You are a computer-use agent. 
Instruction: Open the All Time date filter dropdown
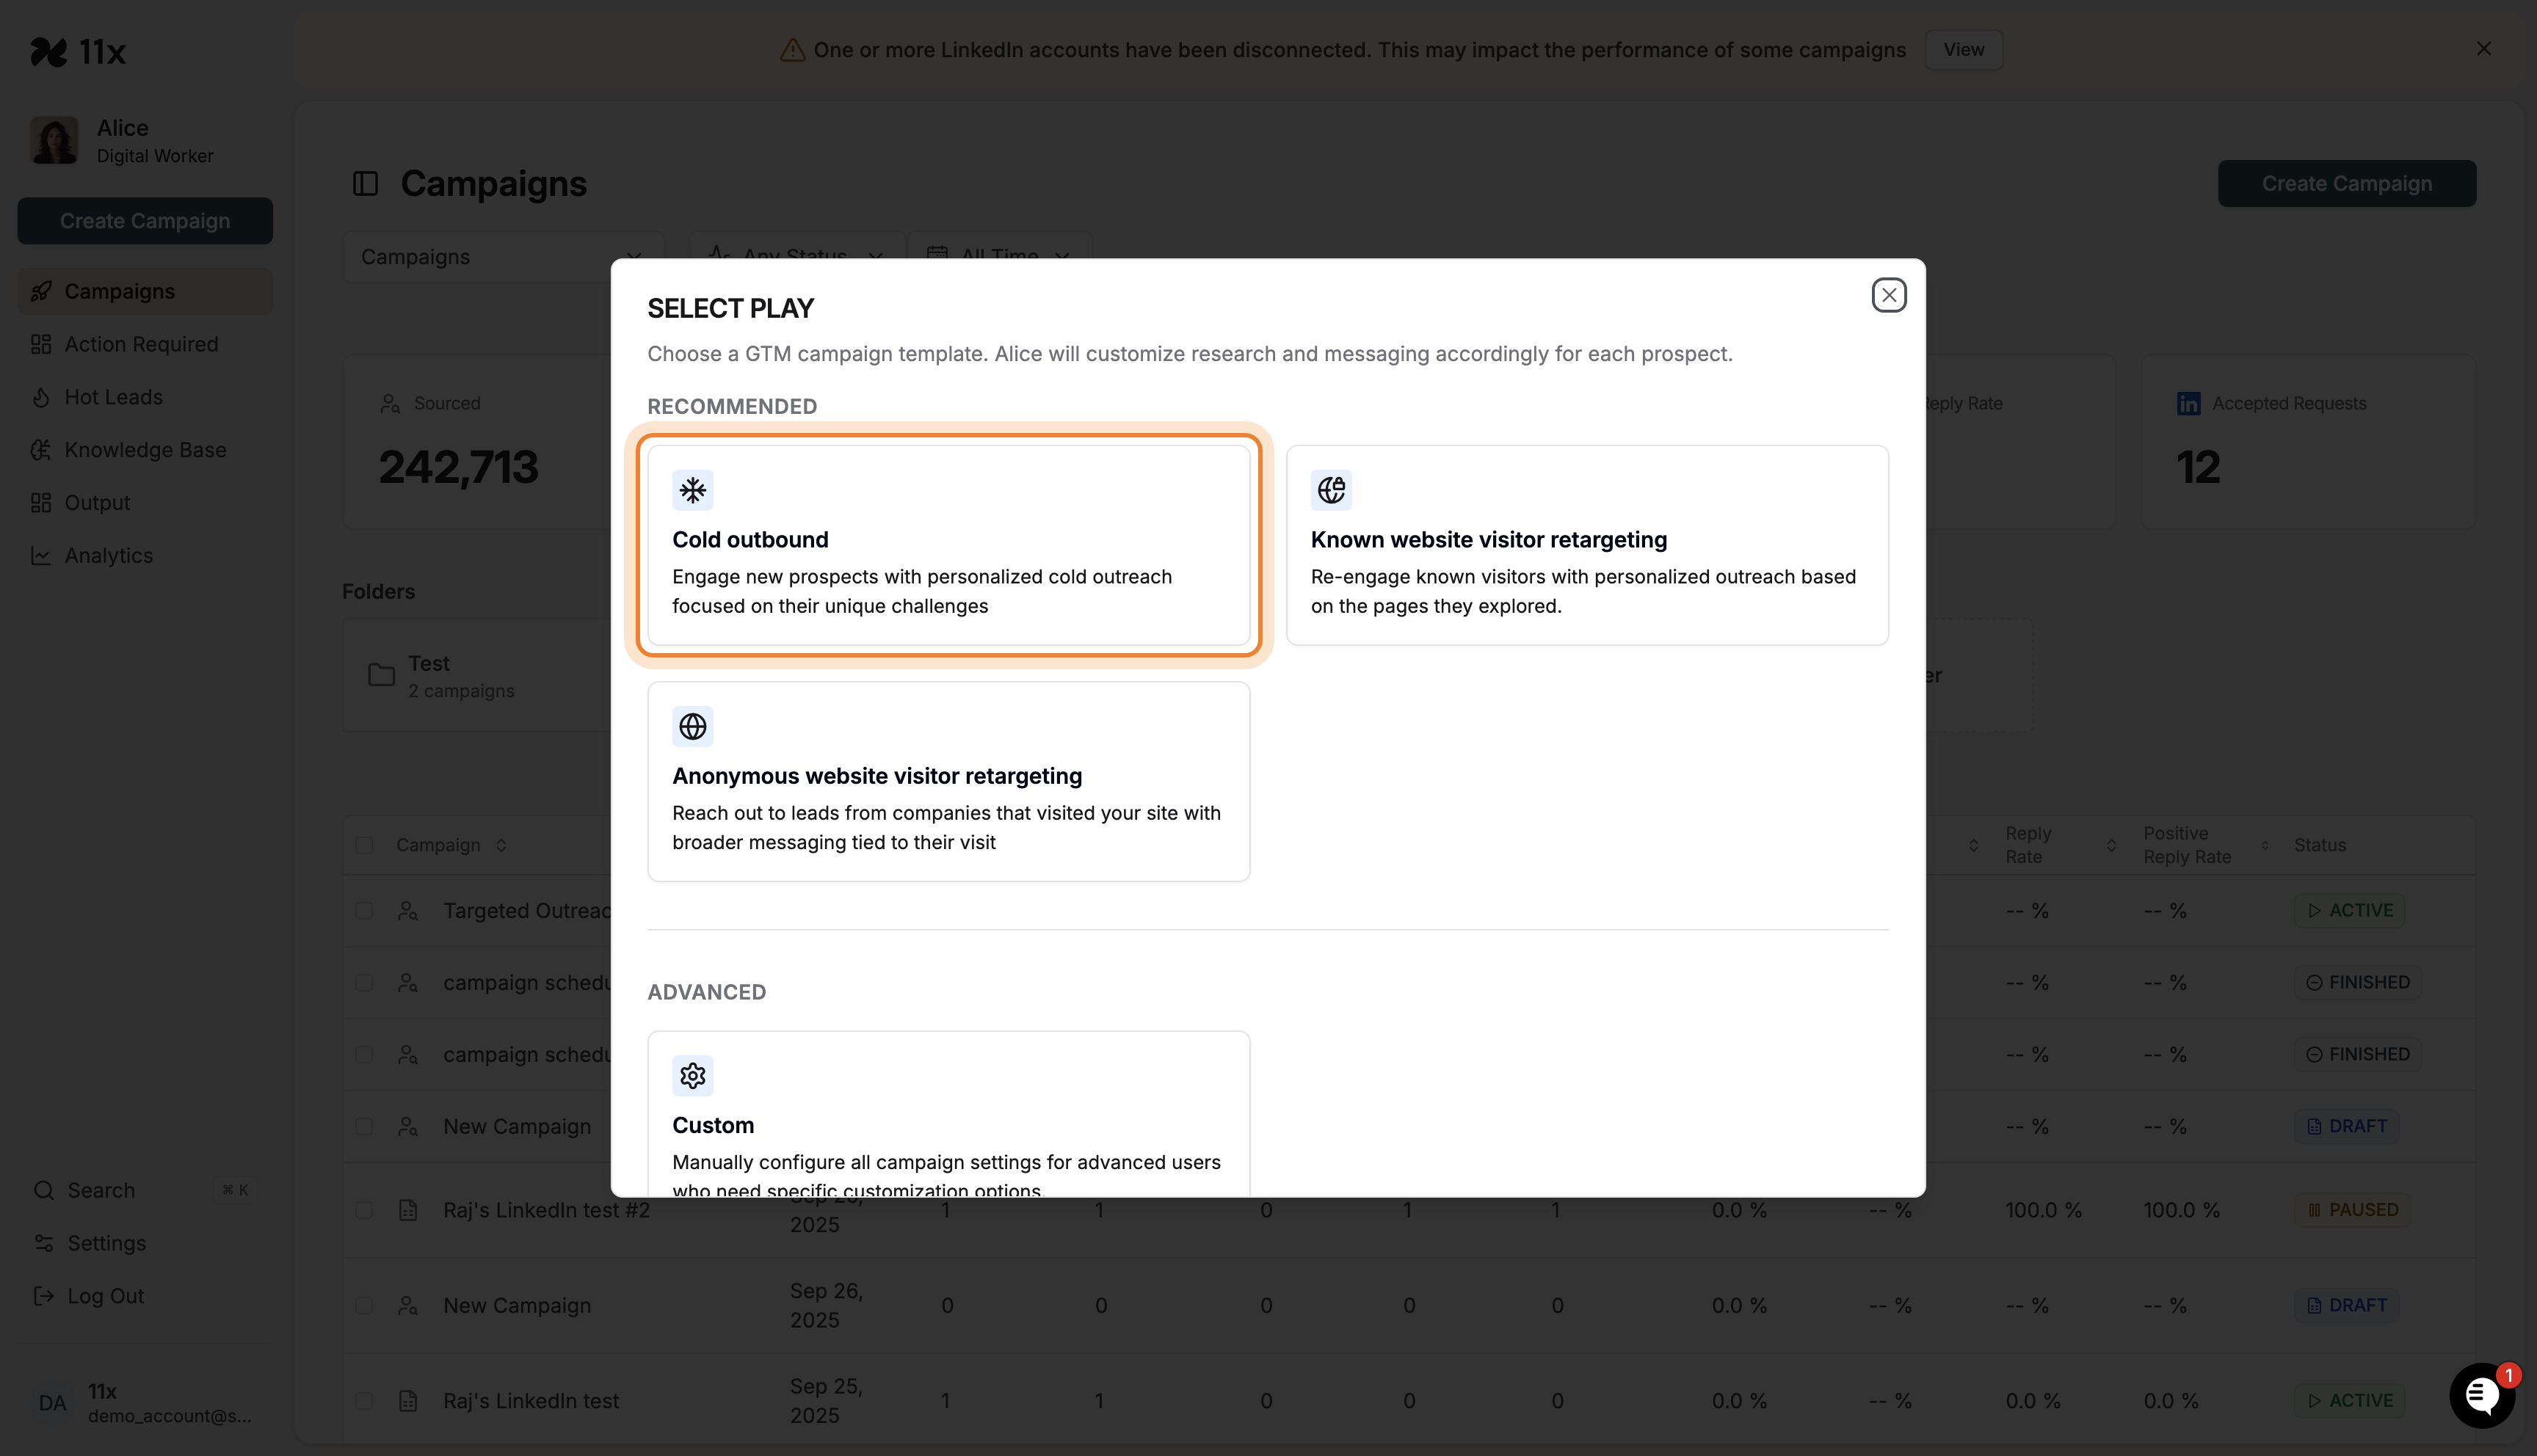pyautogui.click(x=998, y=256)
